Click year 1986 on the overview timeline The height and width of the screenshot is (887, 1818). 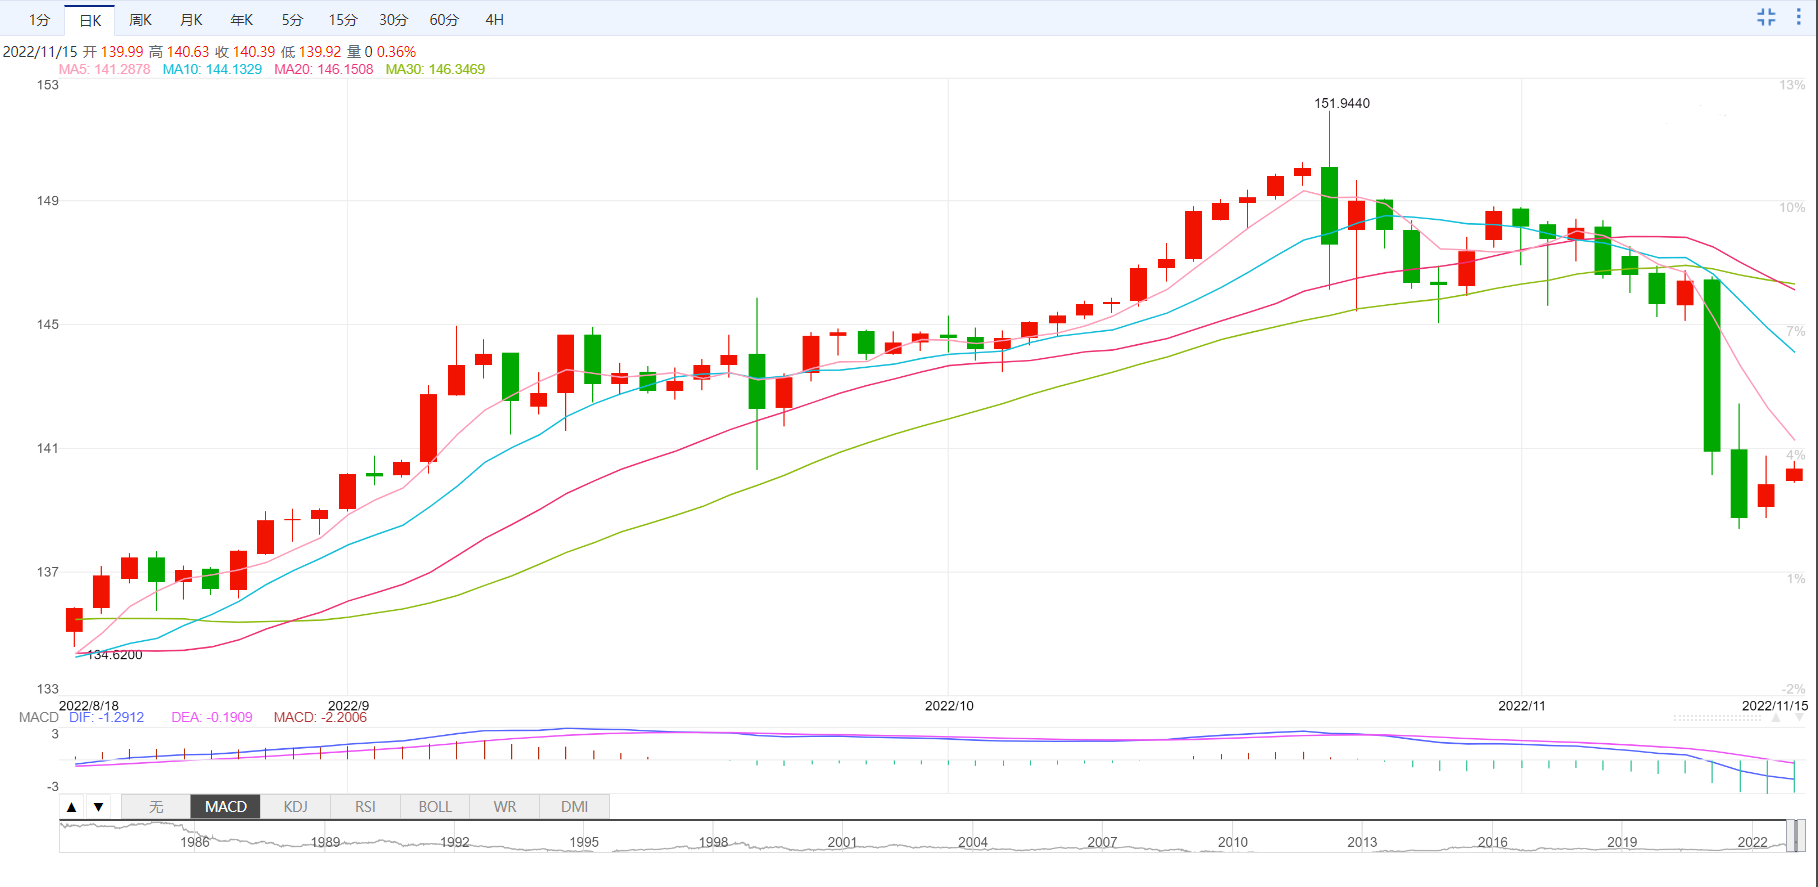[195, 842]
